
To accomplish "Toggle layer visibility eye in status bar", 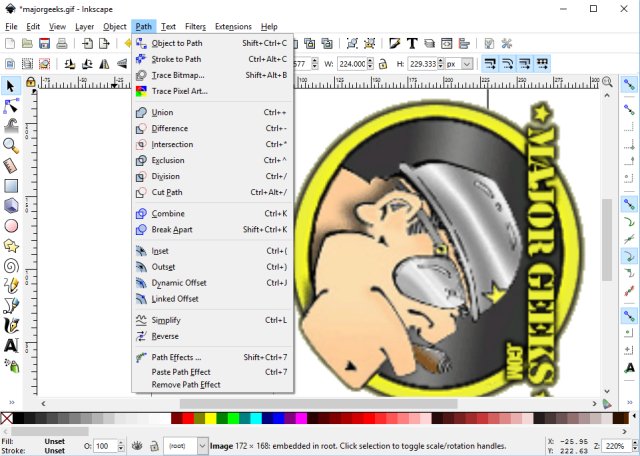I will (x=137, y=446).
